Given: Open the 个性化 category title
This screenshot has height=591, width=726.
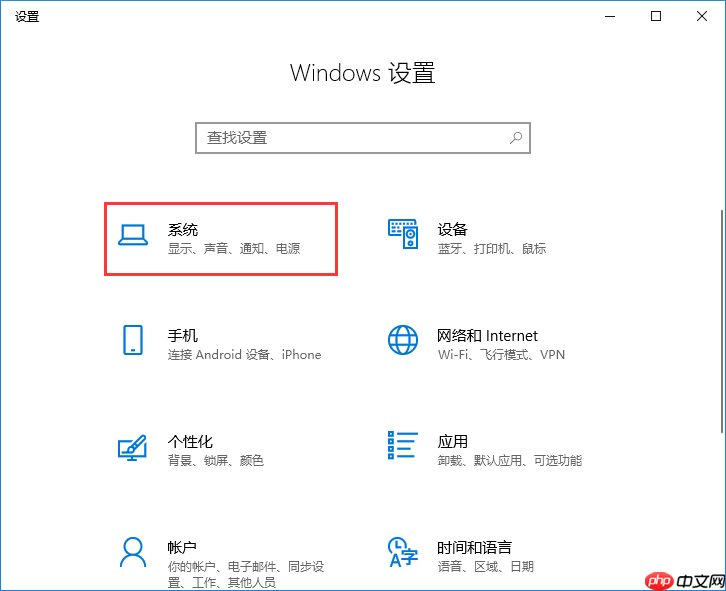Looking at the screenshot, I should (190, 441).
